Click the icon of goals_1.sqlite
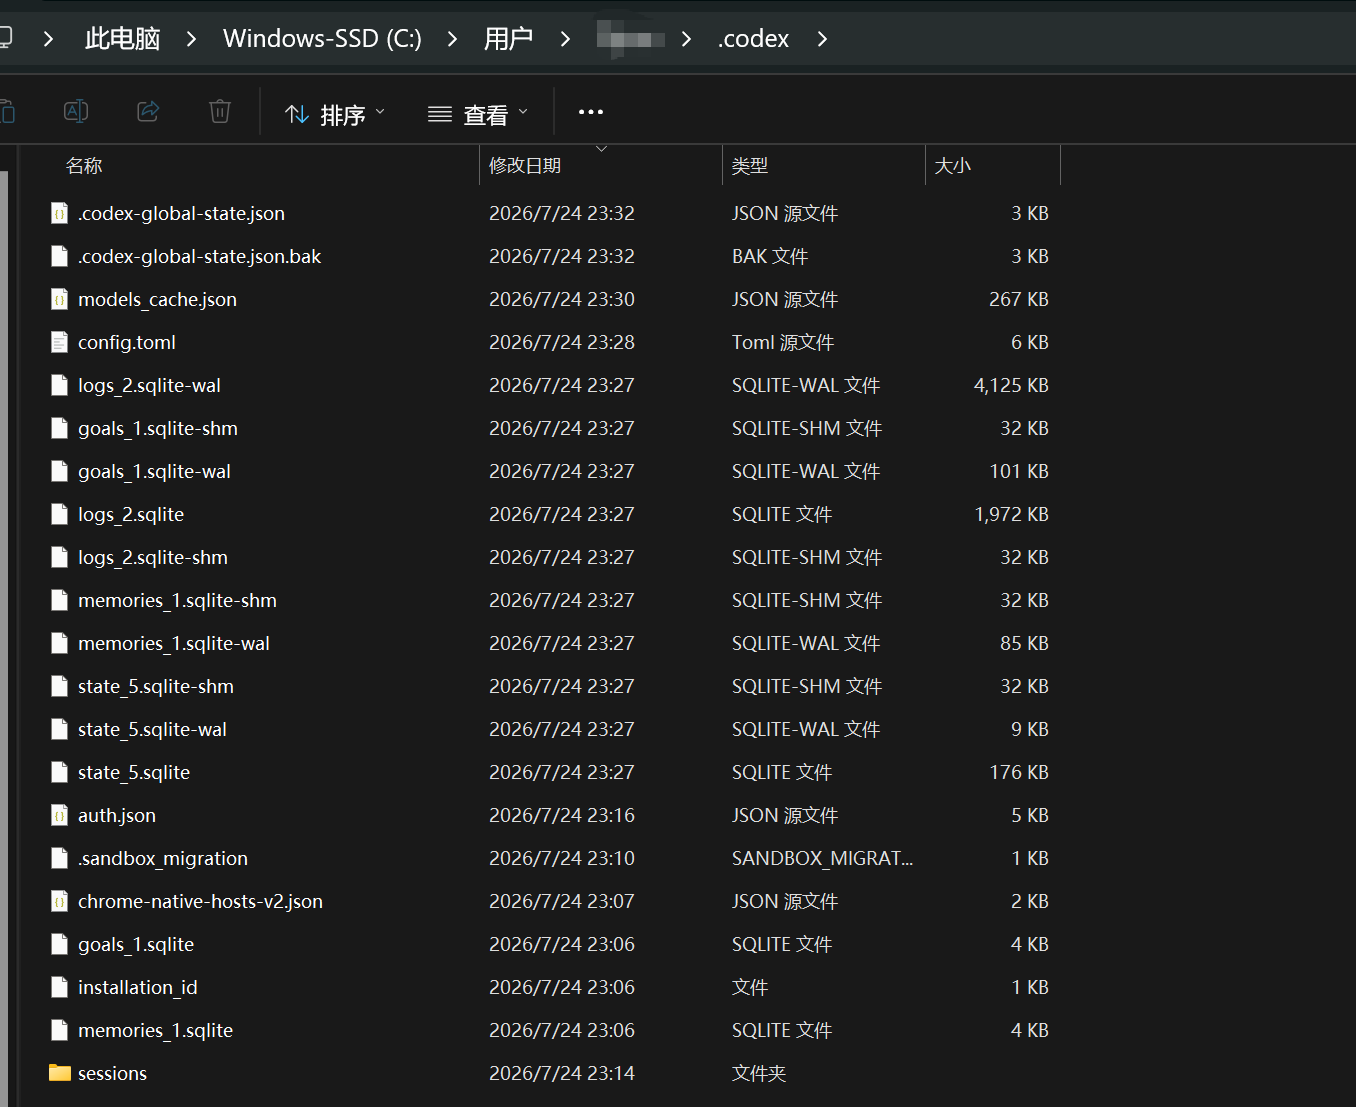1356x1107 pixels. click(60, 944)
